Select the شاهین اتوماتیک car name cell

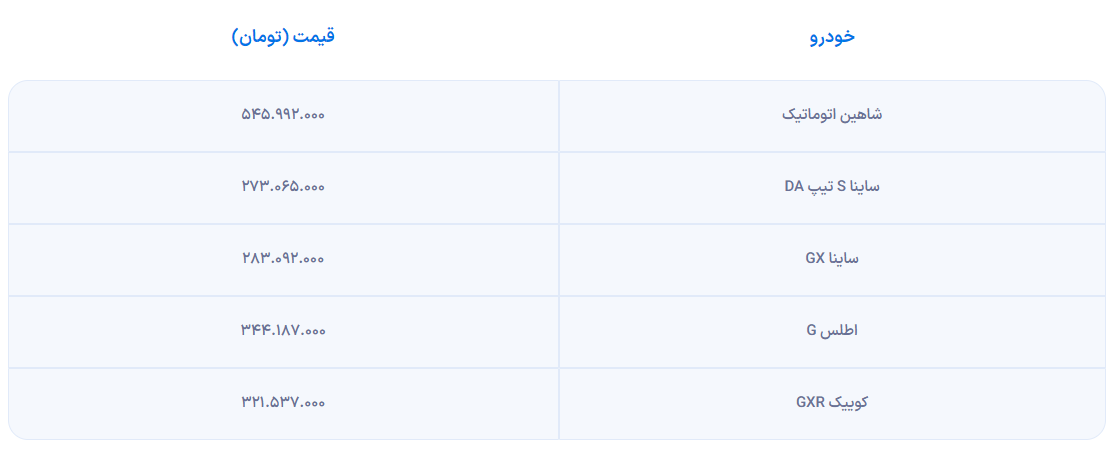(832, 115)
